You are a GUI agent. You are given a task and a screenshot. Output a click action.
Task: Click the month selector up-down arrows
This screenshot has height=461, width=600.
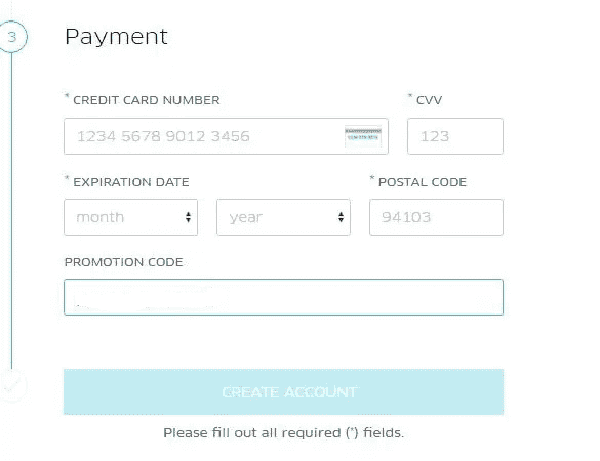pyautogui.click(x=188, y=217)
